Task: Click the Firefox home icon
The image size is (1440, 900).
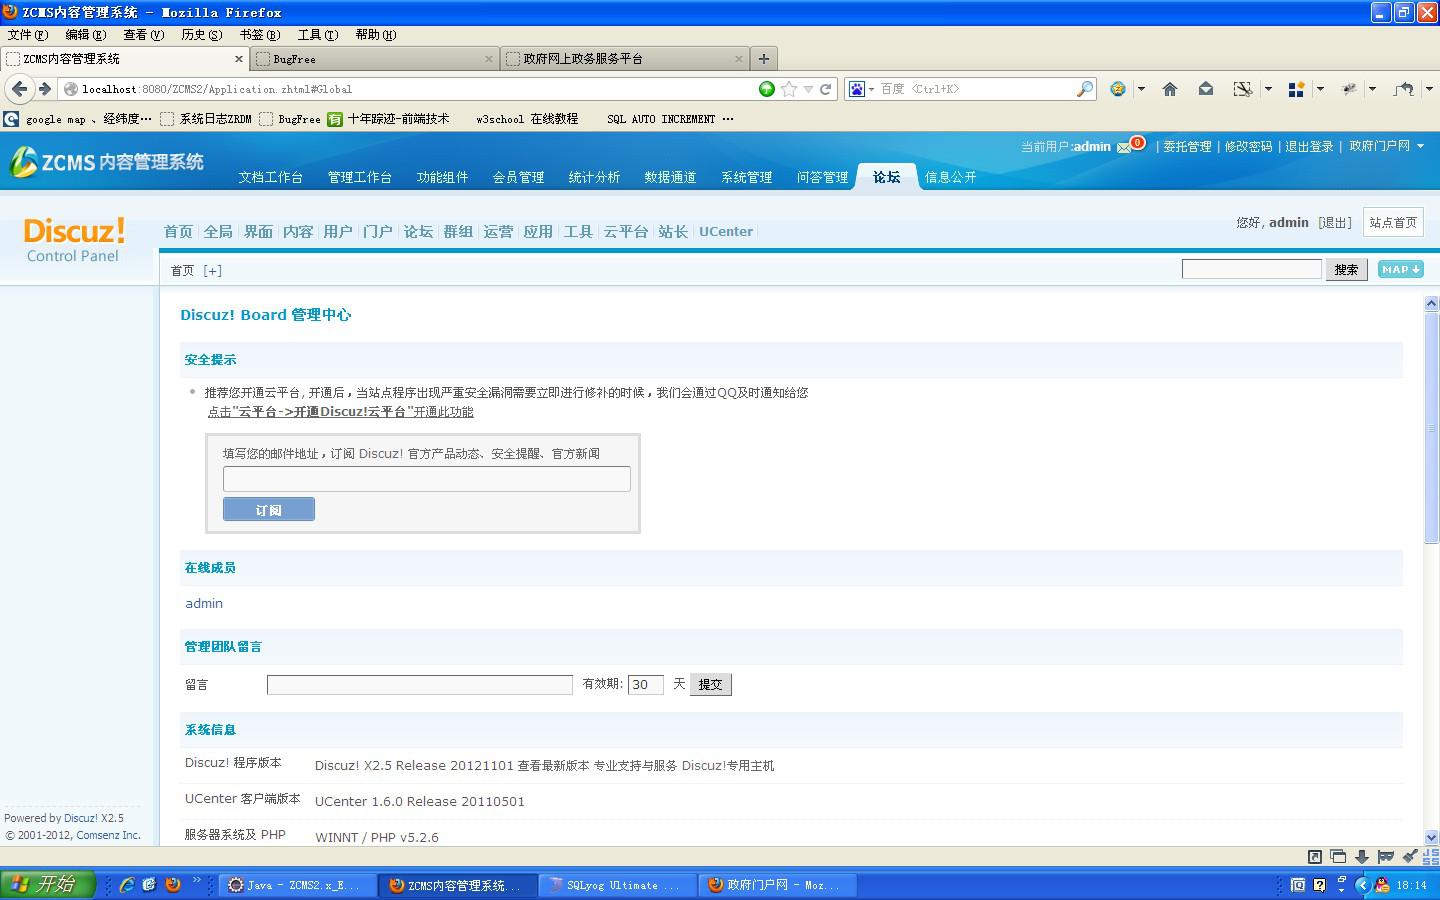Action: click(1169, 89)
